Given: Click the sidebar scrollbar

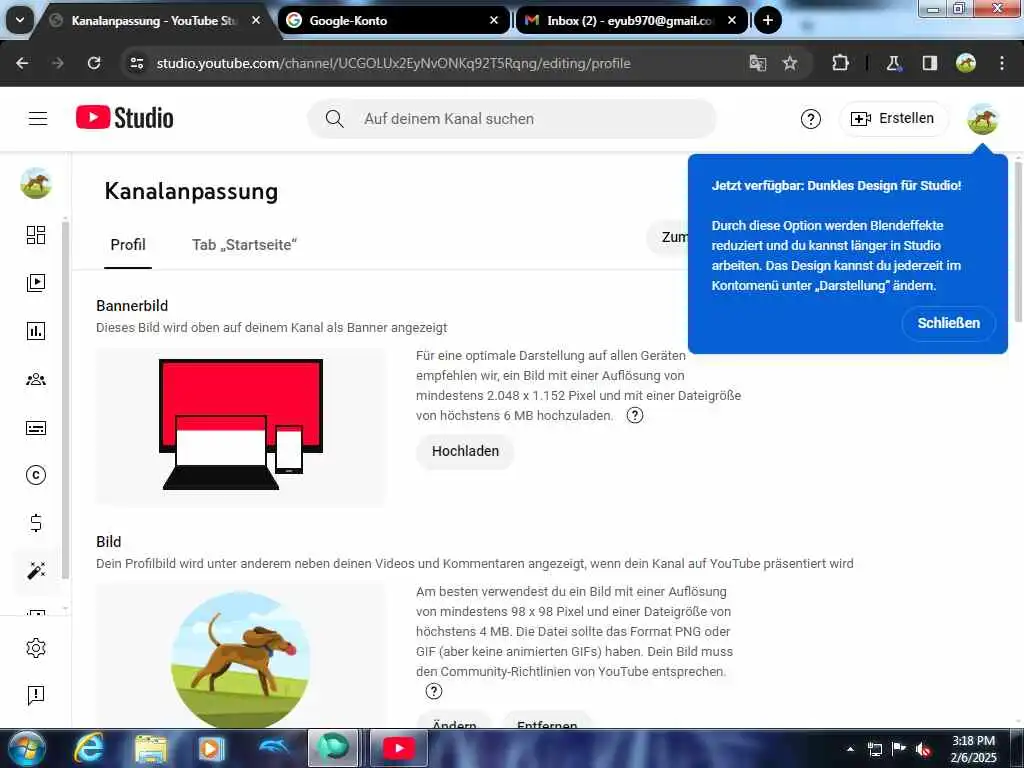Looking at the screenshot, I should pyautogui.click(x=65, y=400).
